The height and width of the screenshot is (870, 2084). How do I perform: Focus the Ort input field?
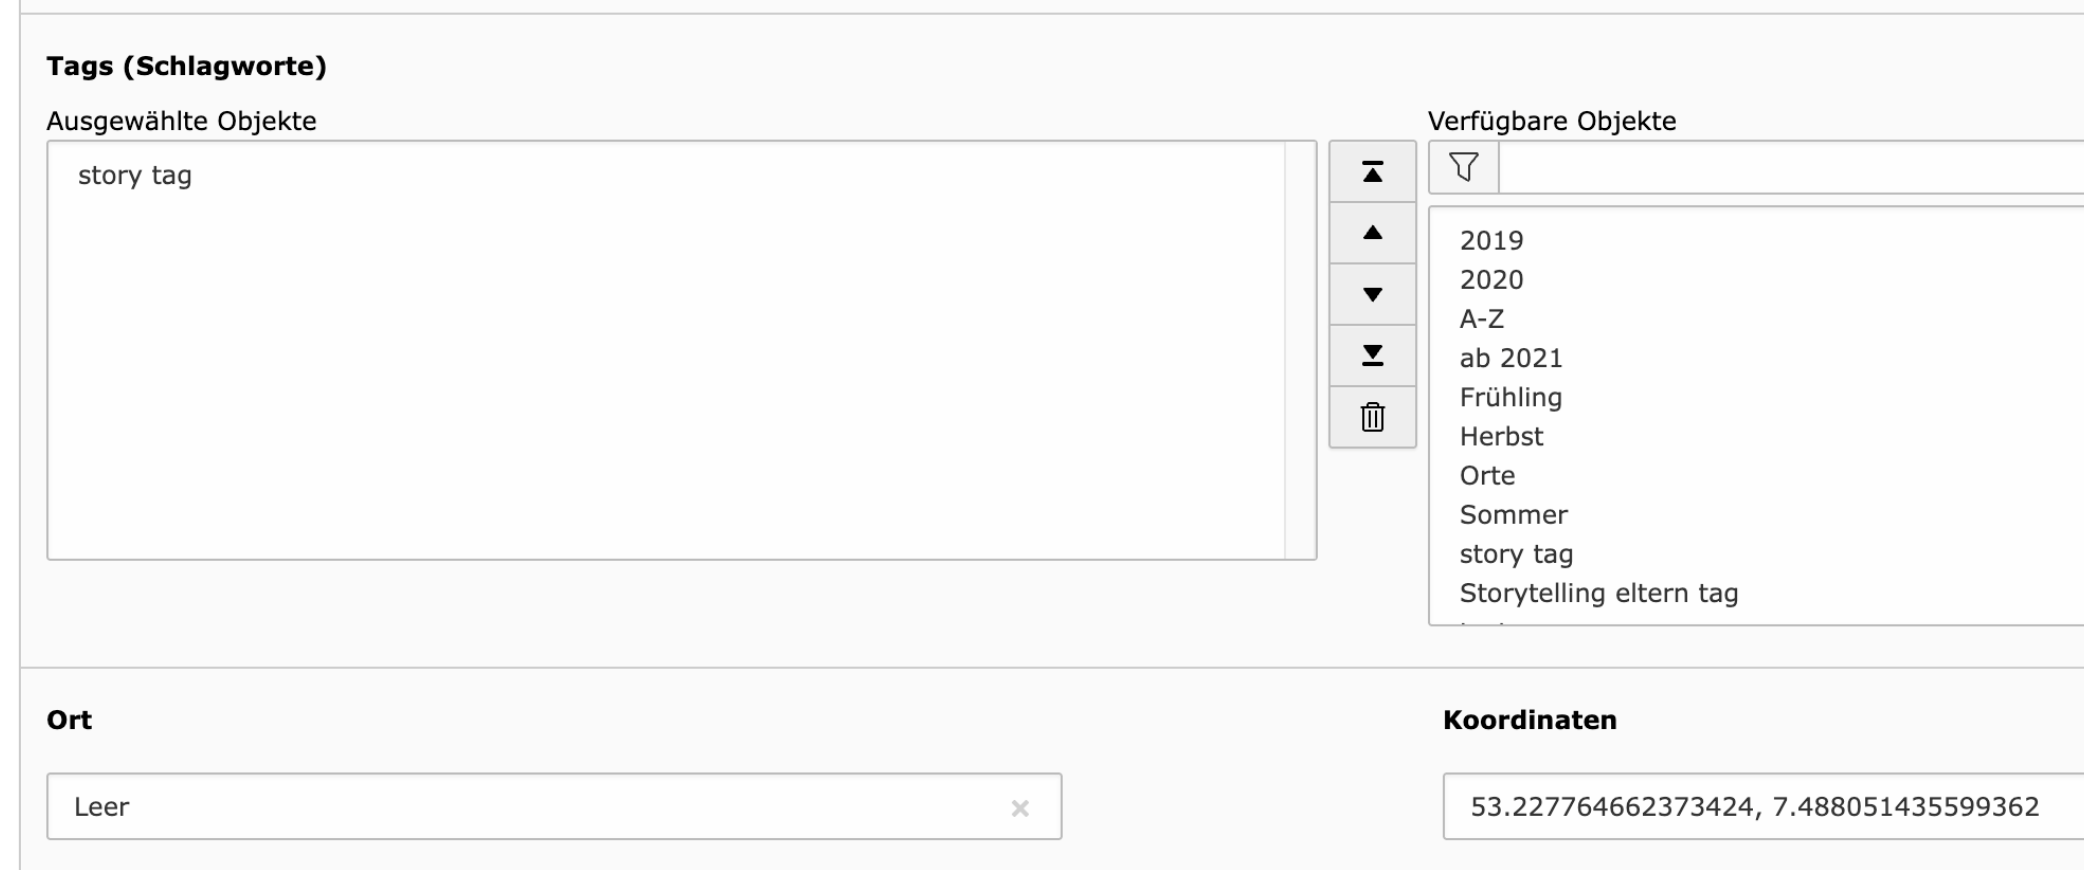[530, 807]
